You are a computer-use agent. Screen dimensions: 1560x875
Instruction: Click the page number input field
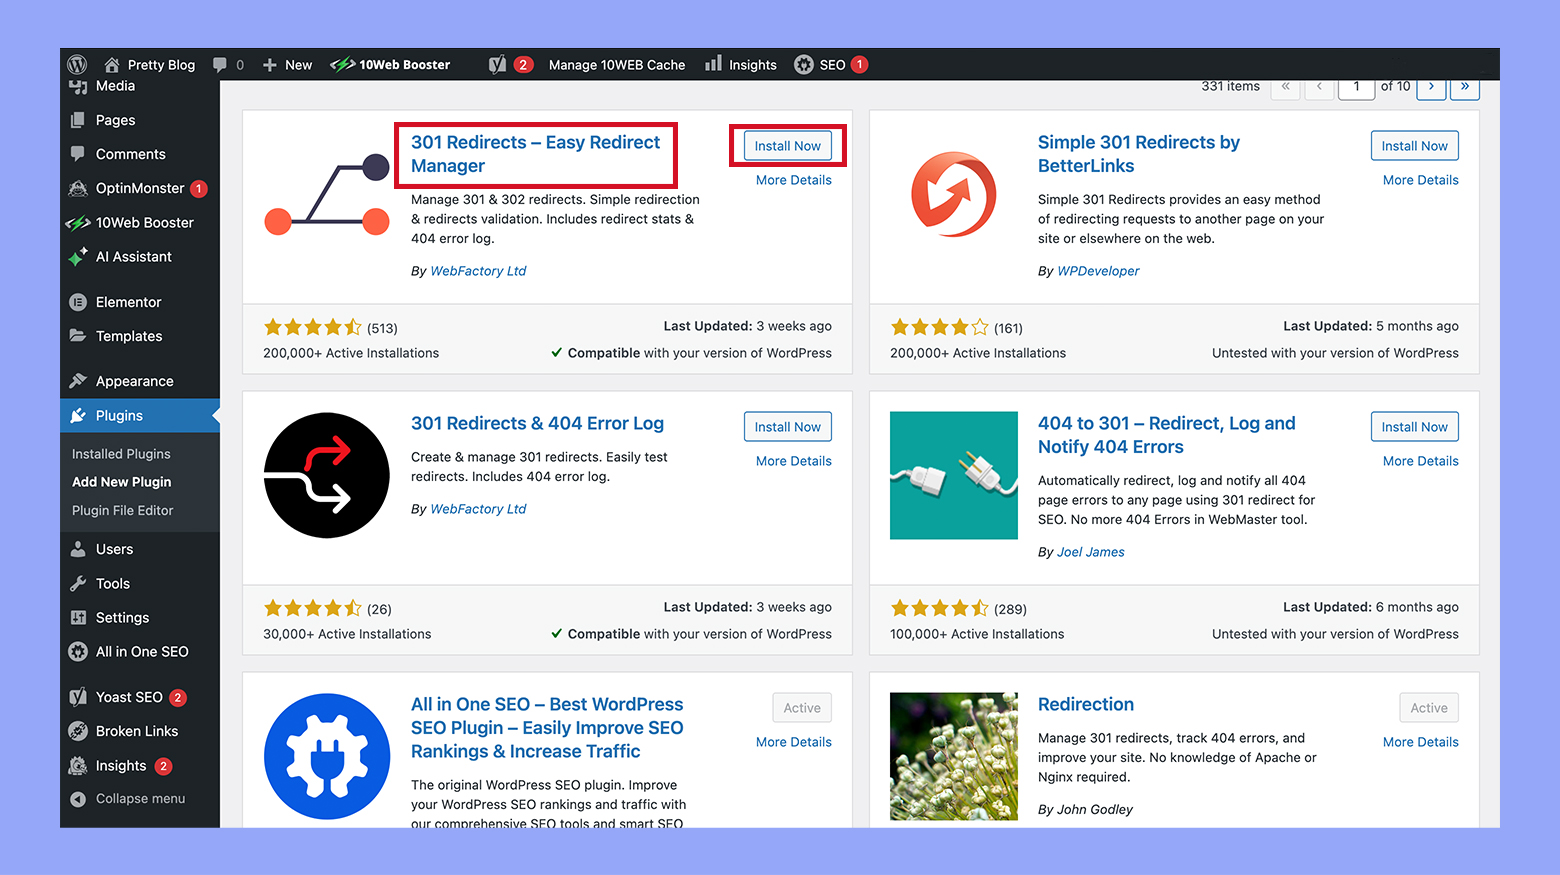coord(1356,87)
